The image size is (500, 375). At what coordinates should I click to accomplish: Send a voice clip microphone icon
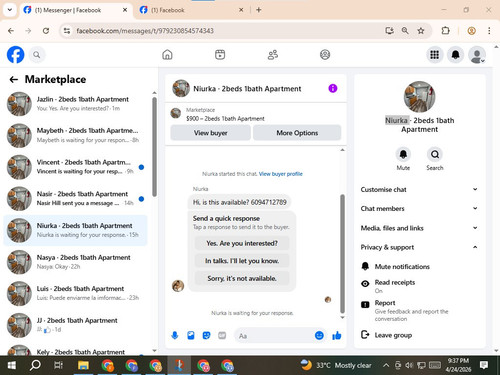(x=175, y=335)
